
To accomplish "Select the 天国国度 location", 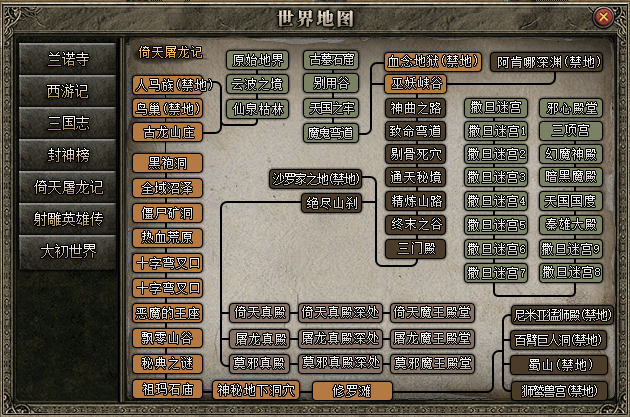I will pyautogui.click(x=571, y=201).
